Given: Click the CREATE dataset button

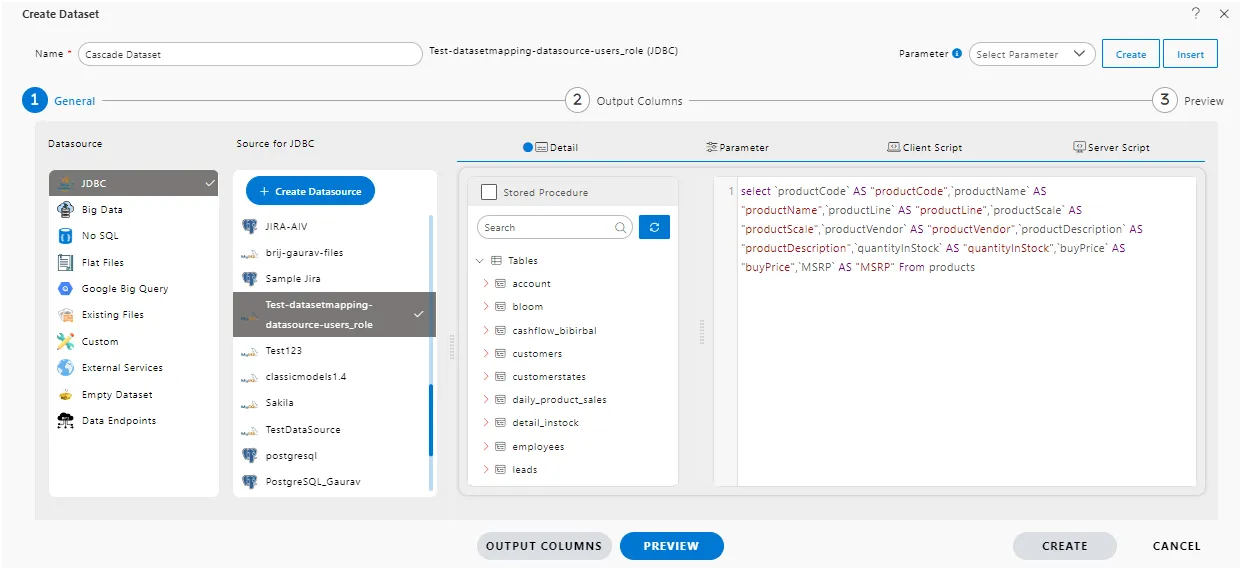Looking at the screenshot, I should coord(1064,546).
